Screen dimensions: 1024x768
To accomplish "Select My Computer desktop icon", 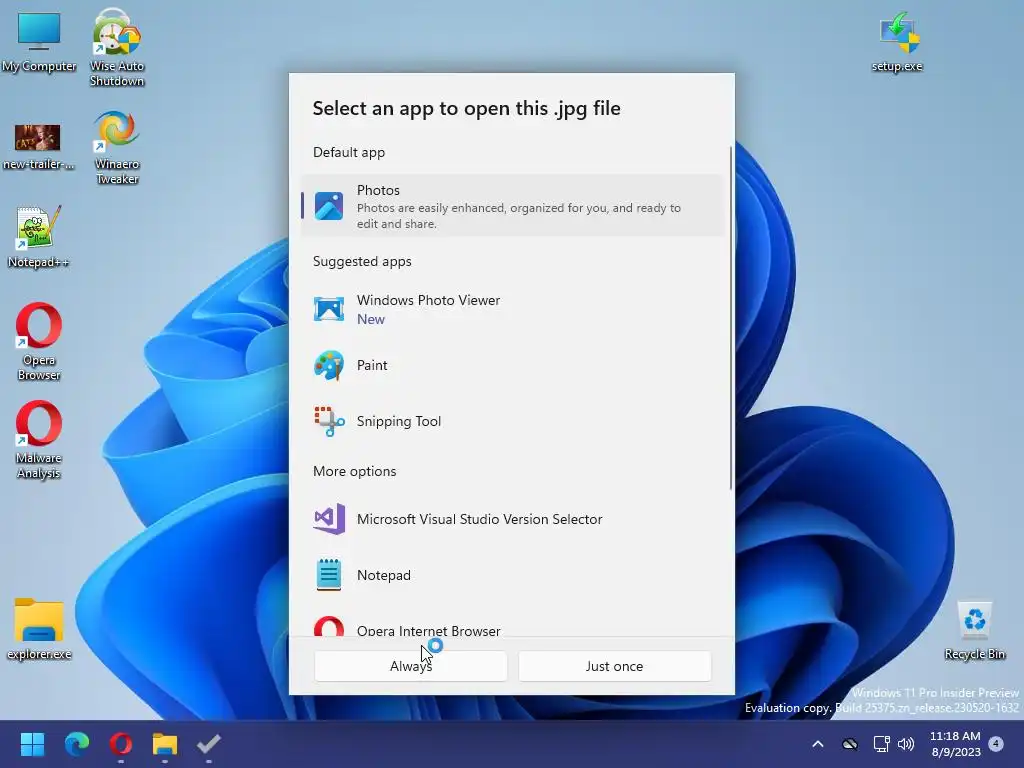I will click(39, 43).
